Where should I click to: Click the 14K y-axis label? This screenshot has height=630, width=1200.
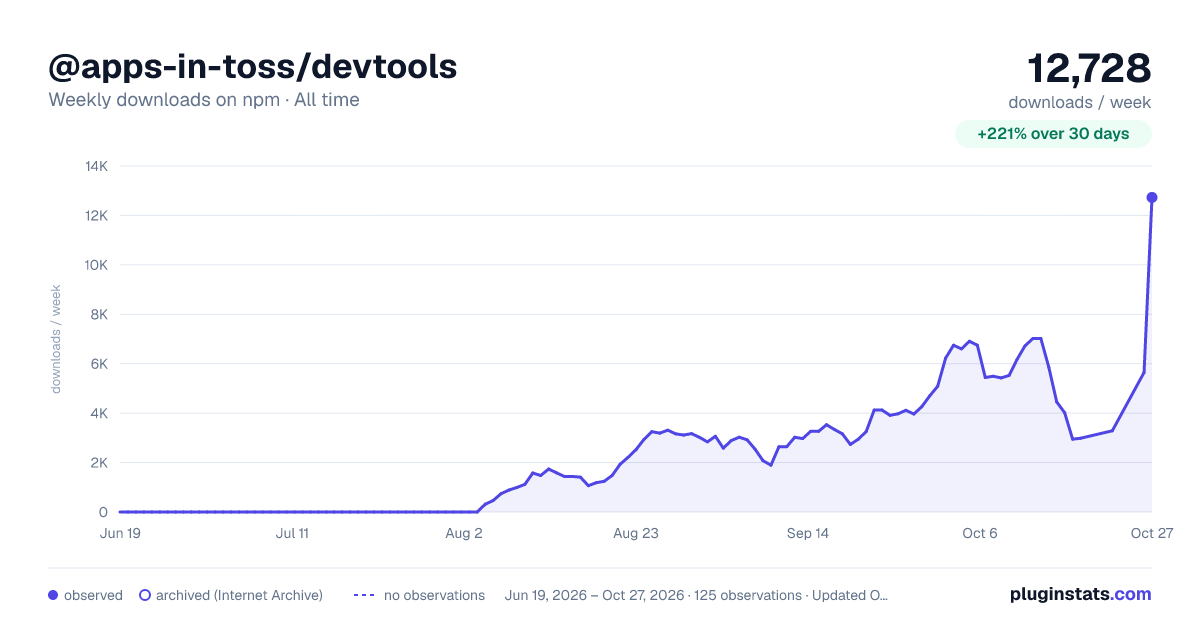97,166
